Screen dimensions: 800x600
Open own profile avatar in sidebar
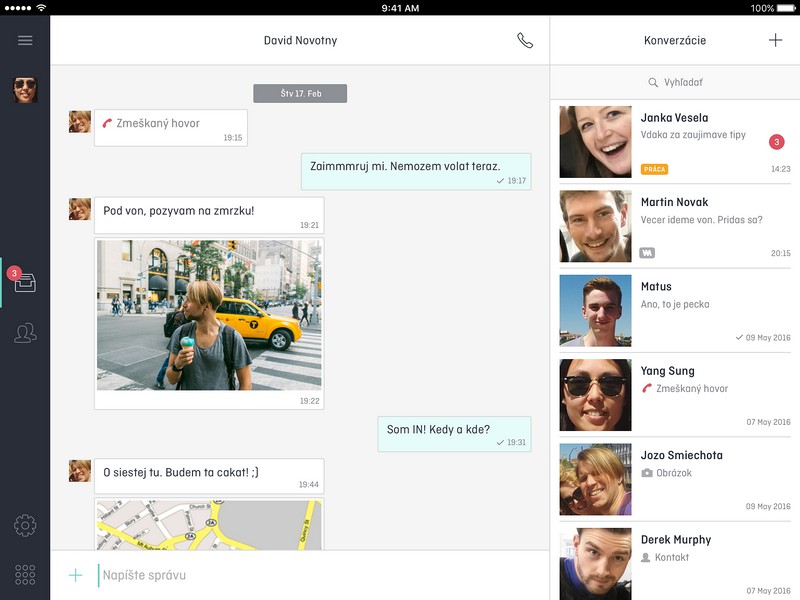tap(25, 91)
